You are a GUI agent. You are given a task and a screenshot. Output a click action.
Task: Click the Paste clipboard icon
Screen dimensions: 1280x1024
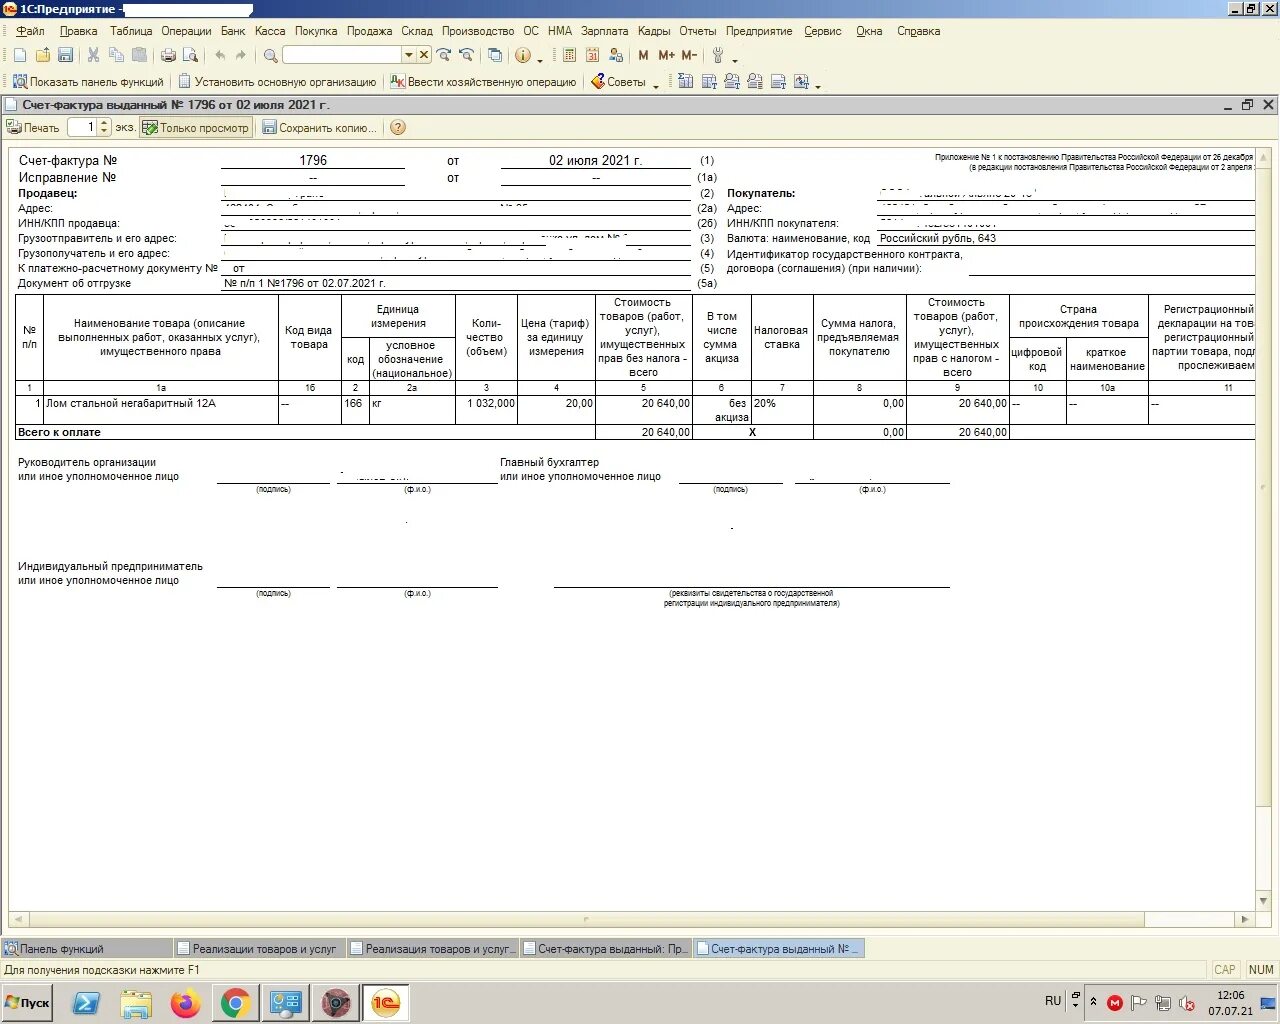point(140,56)
